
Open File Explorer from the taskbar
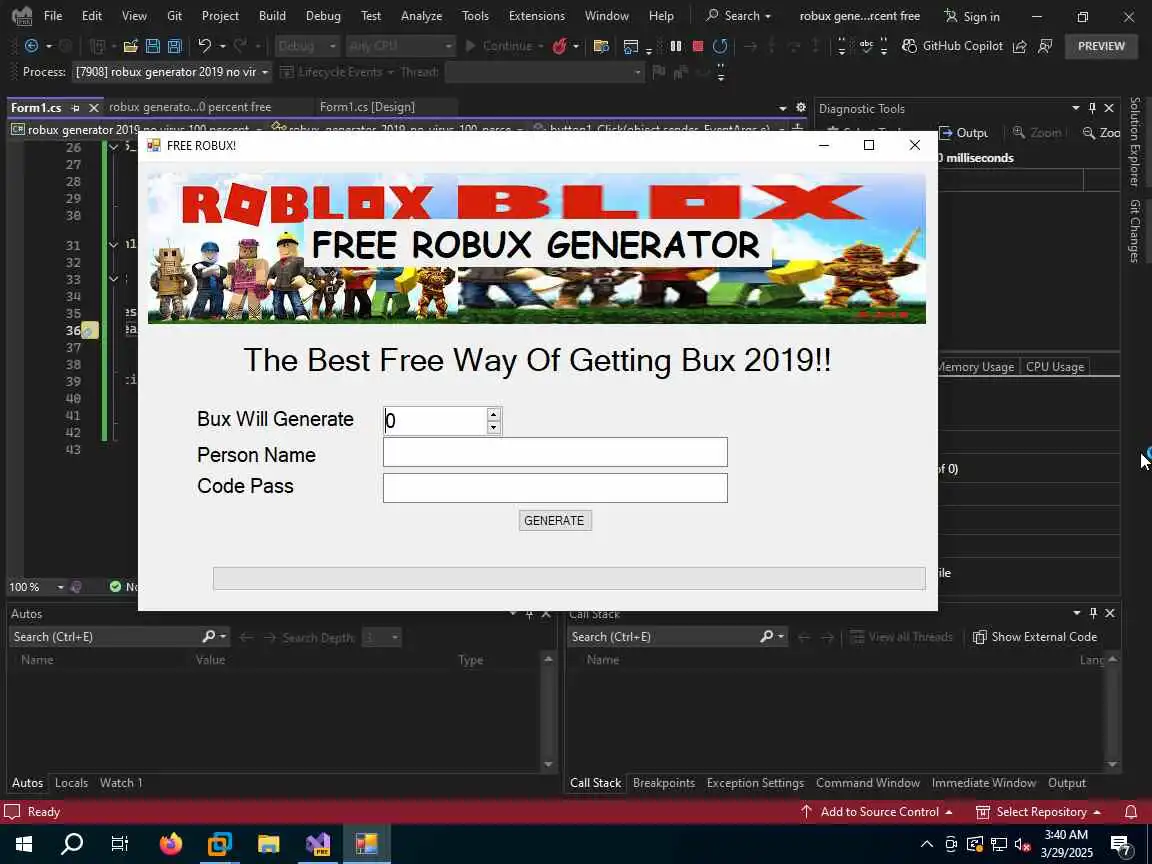click(x=269, y=843)
